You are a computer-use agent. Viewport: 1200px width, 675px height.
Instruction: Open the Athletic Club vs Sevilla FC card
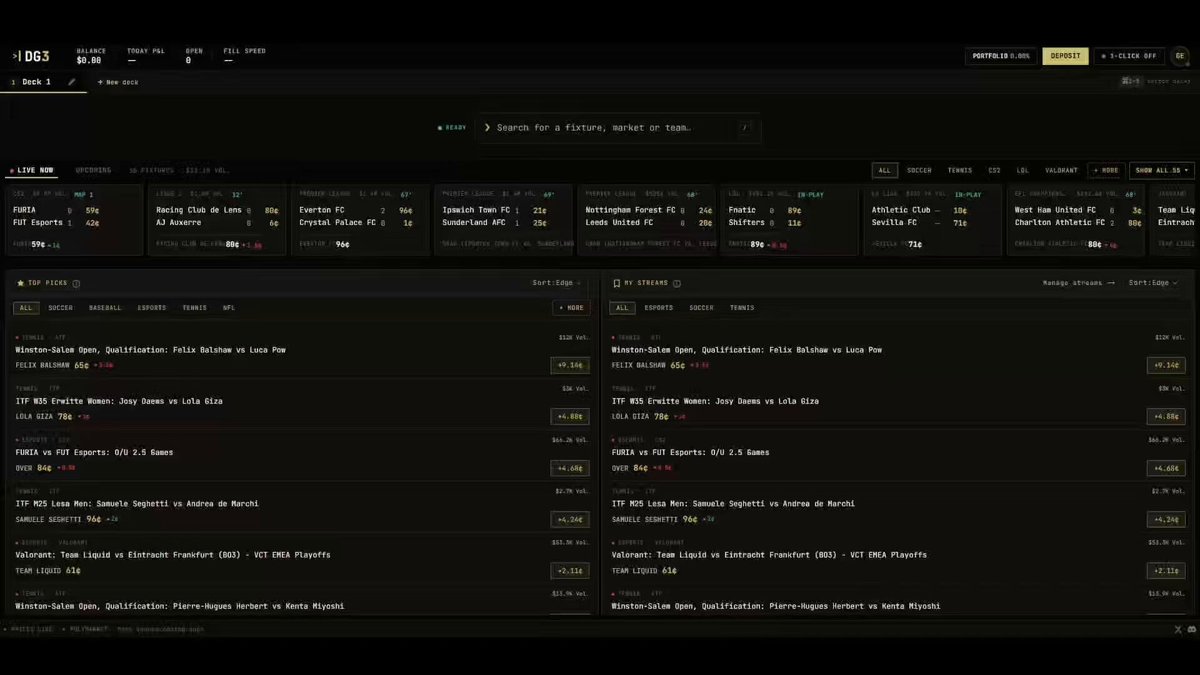coord(932,220)
